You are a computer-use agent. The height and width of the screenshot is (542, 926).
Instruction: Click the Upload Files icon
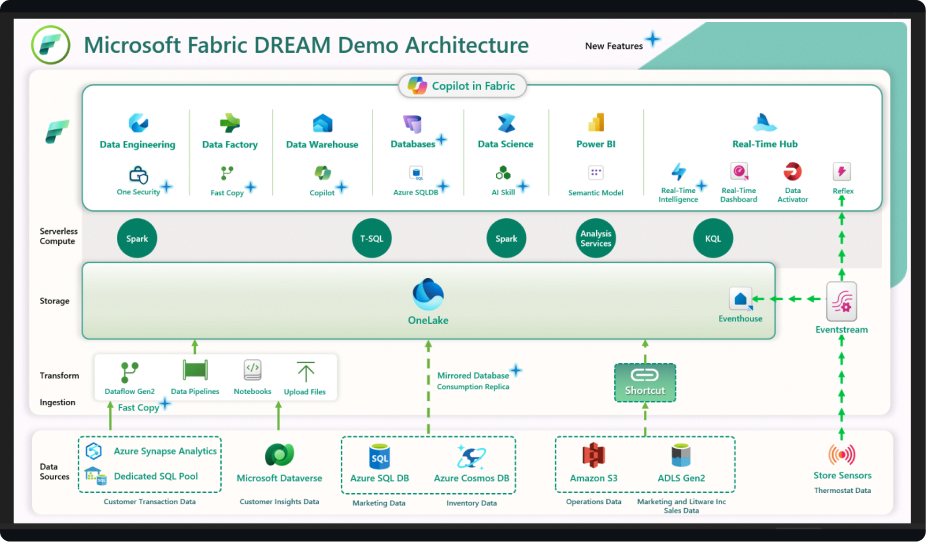click(305, 372)
